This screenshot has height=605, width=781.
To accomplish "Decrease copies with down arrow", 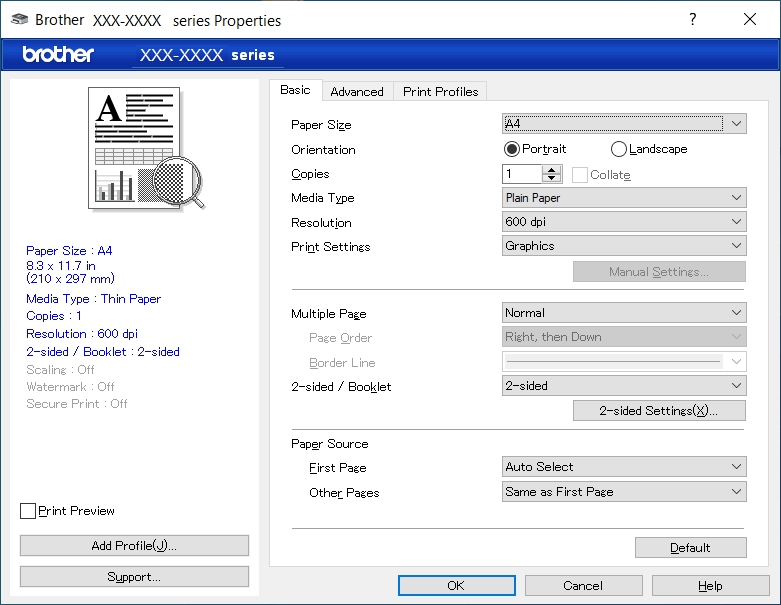I will (x=551, y=179).
